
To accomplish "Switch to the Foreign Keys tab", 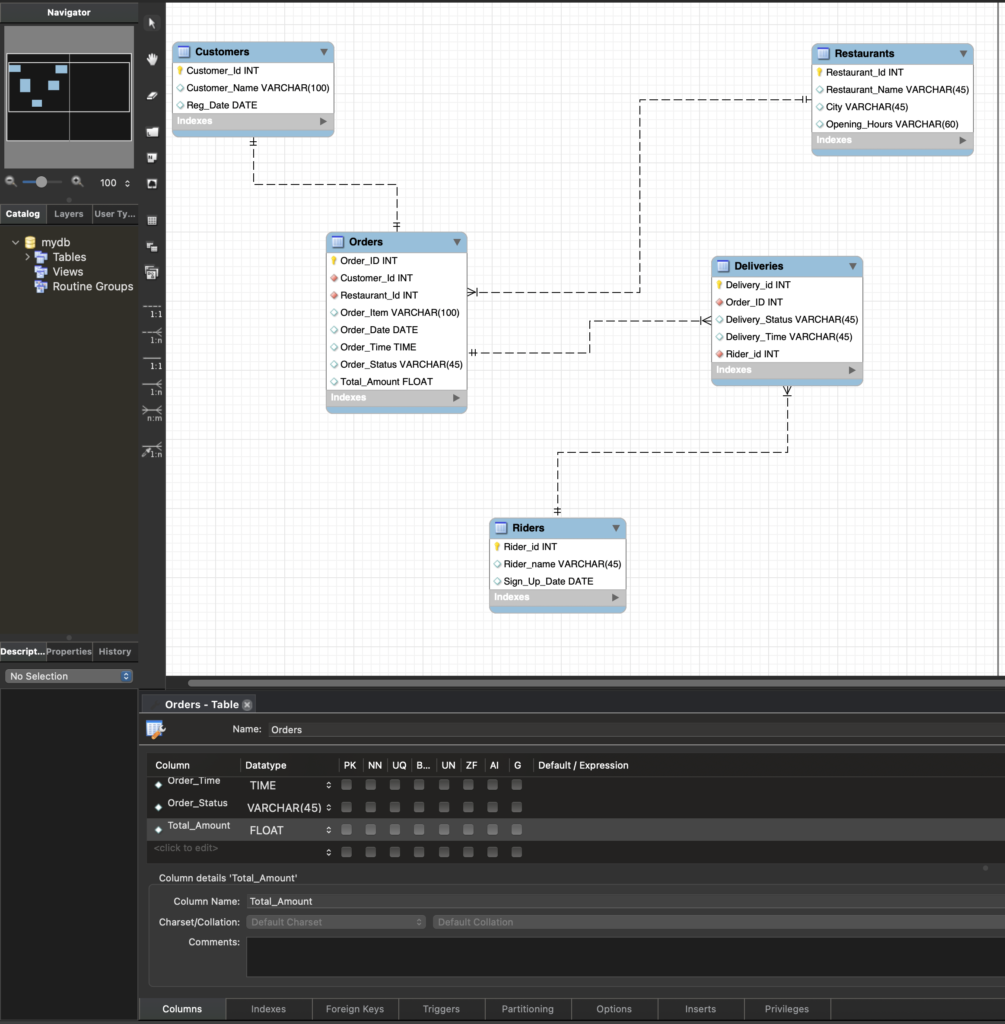I will (355, 1009).
